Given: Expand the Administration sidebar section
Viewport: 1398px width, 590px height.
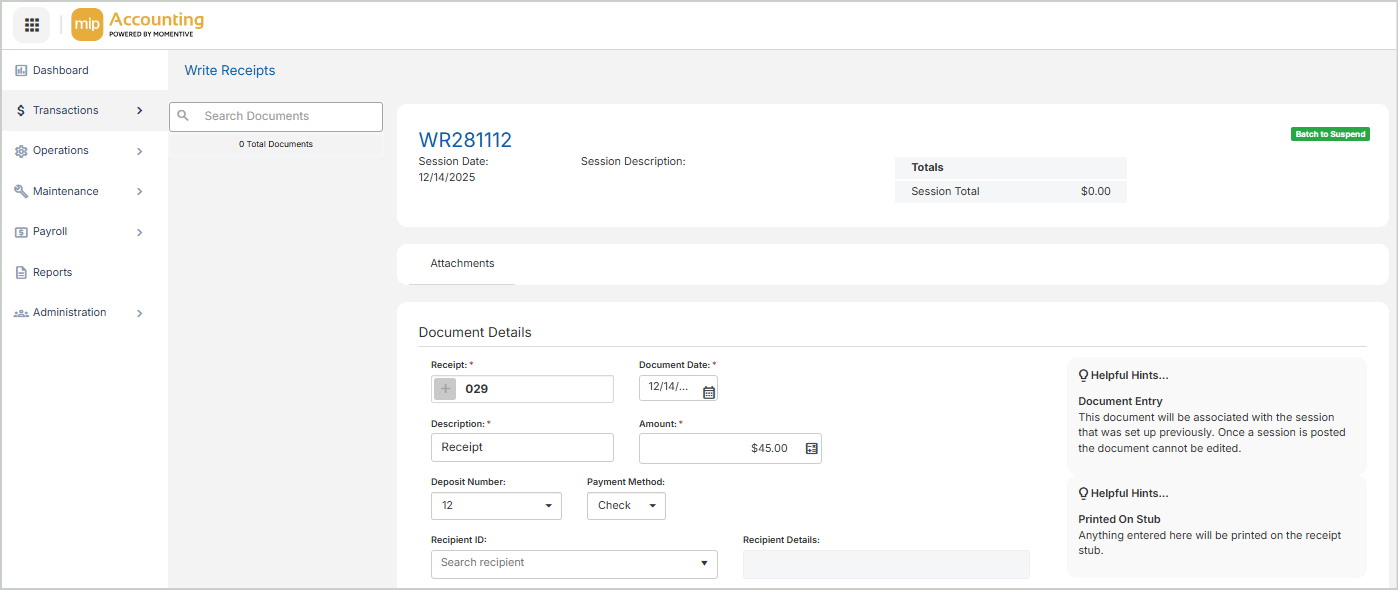Looking at the screenshot, I should 139,313.
